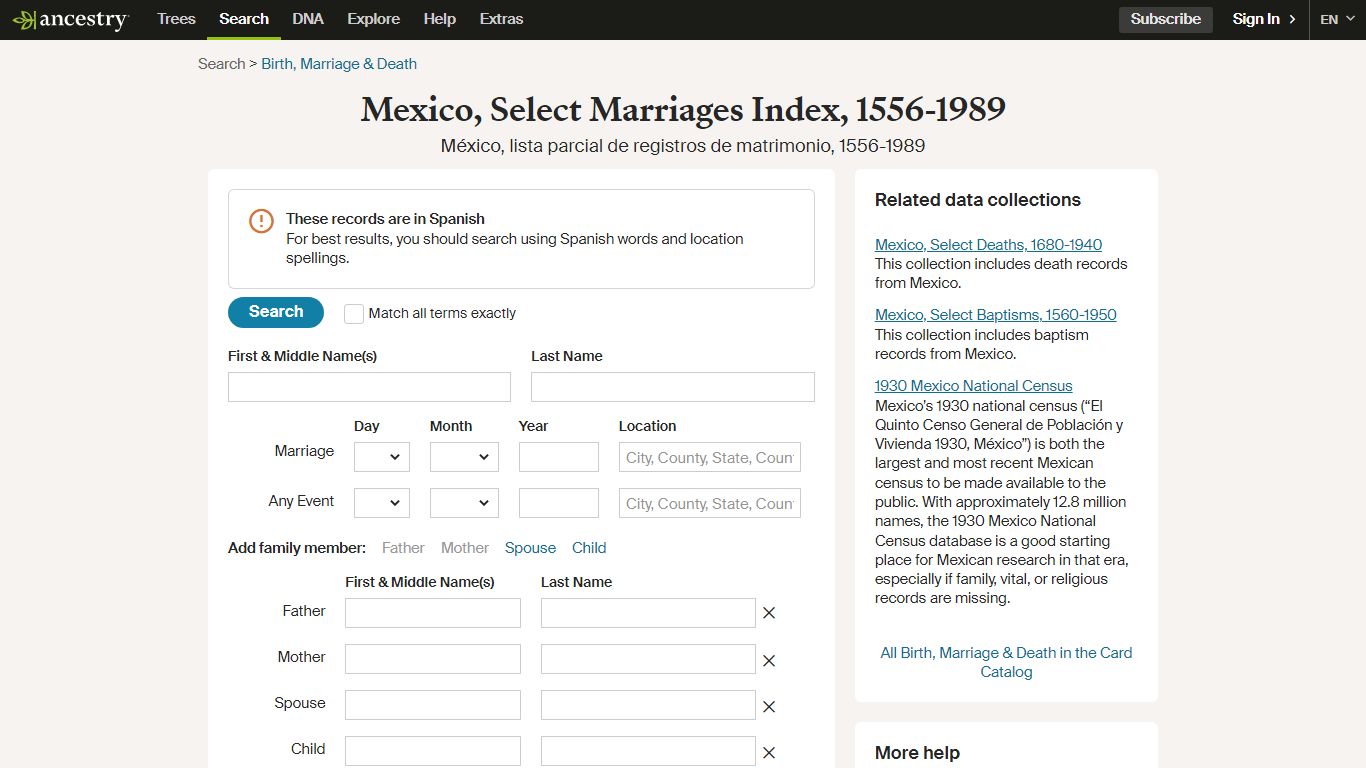Click 'These records are in Spanish' text
The height and width of the screenshot is (768, 1366).
[385, 219]
